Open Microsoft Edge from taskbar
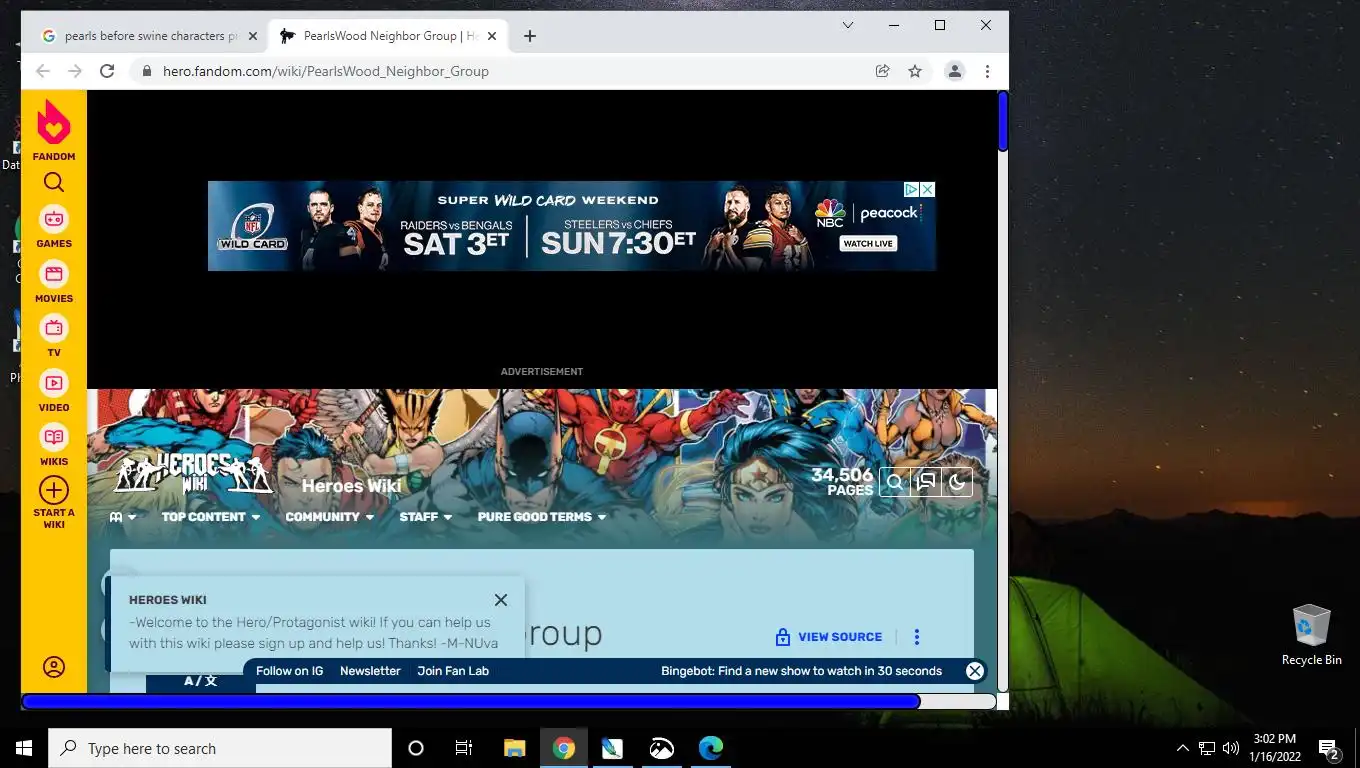Viewport: 1360px width, 768px height. pyautogui.click(x=711, y=748)
